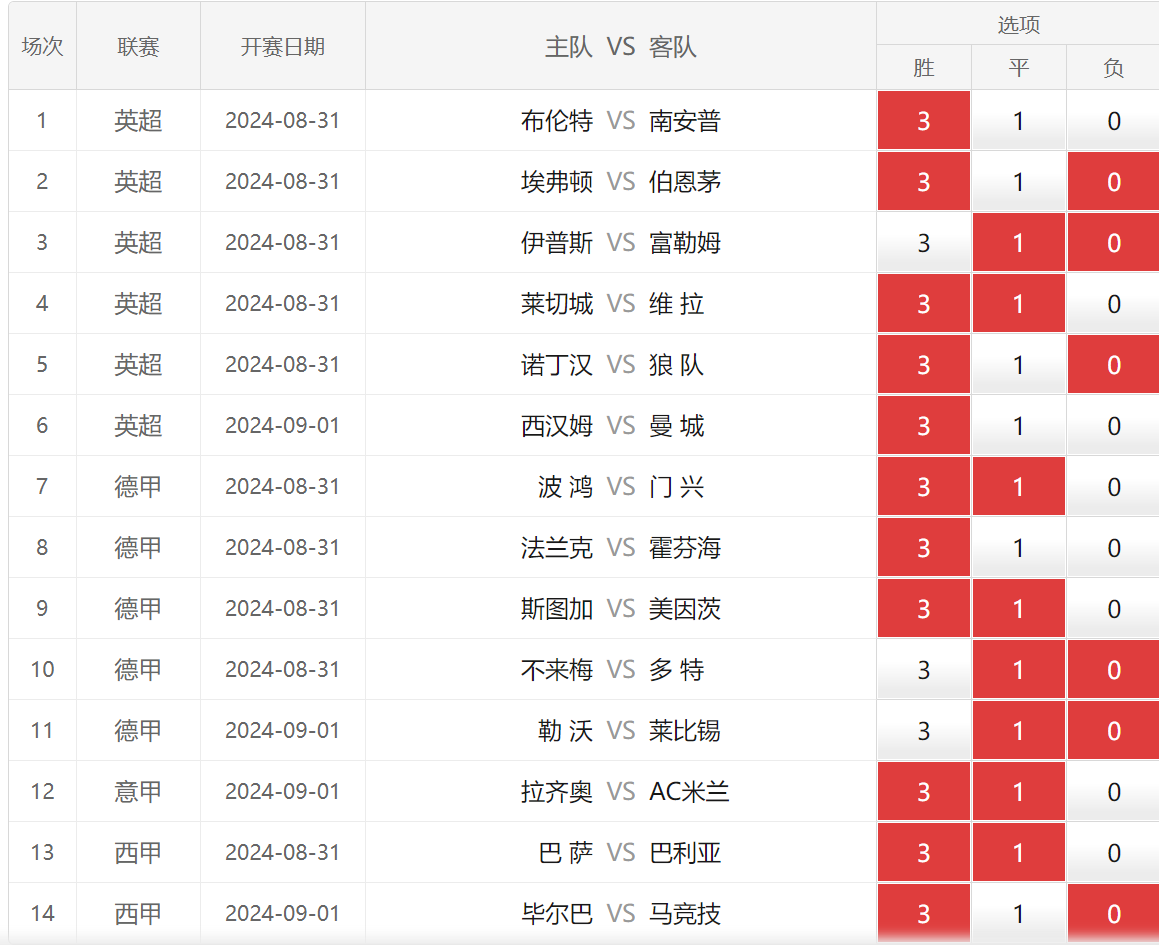Viewport: 1159px width, 945px height.
Task: Click match text 布伦特 VS 南安普
Action: pos(621,121)
